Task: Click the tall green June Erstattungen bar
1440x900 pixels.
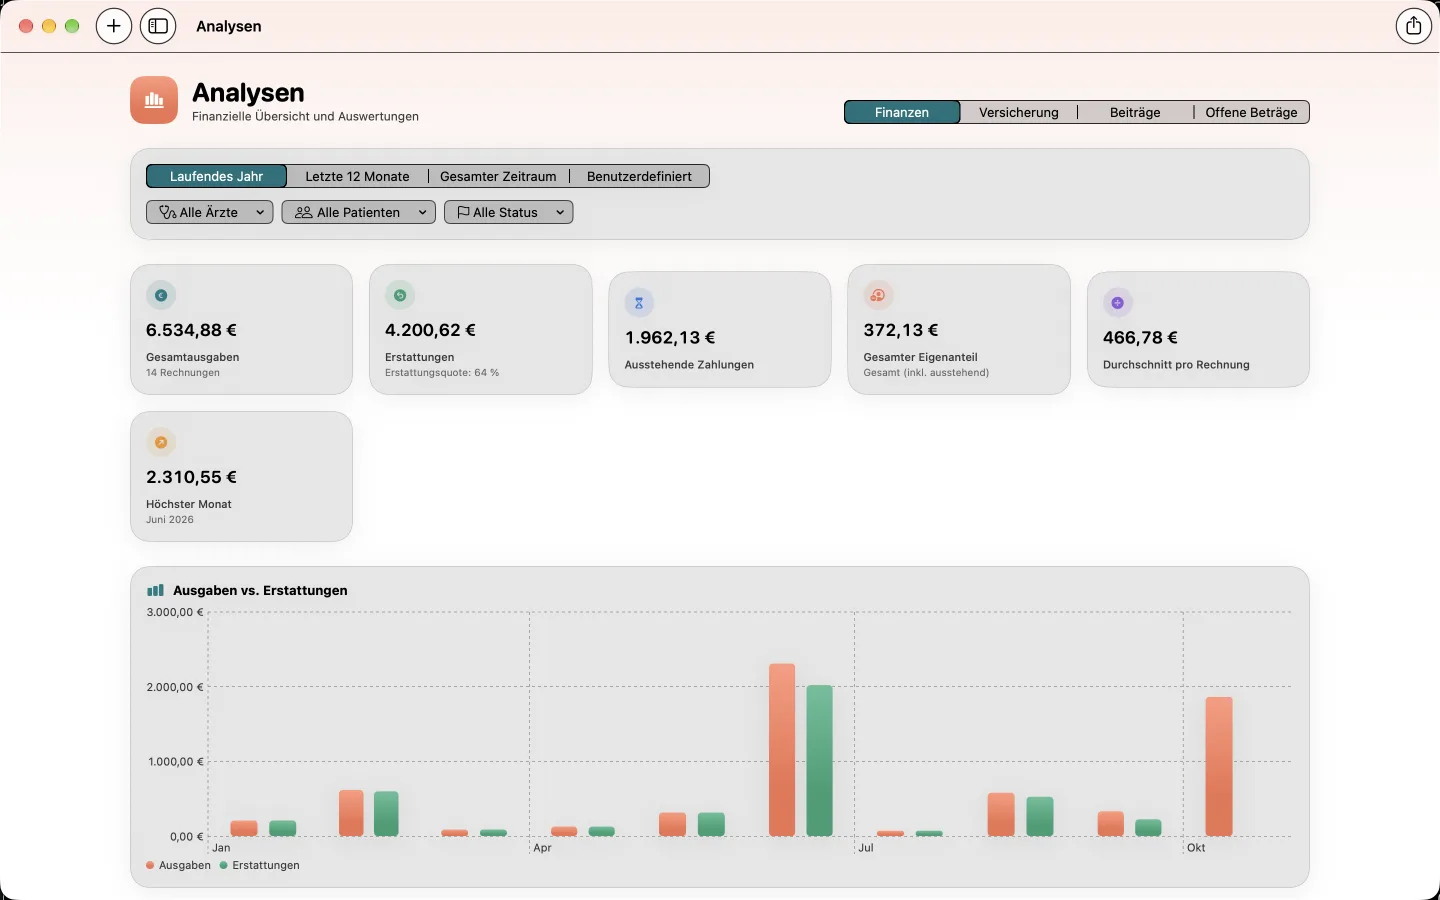Action: pos(819,760)
